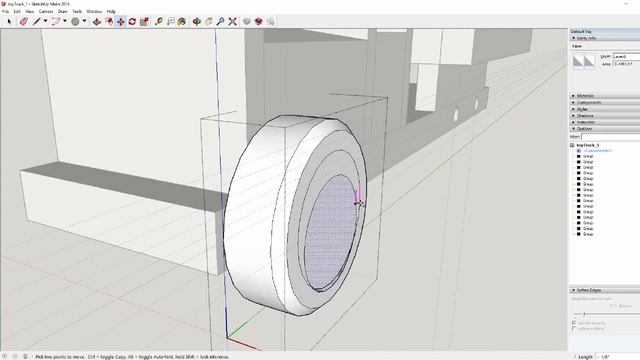Open the Help menu
Image resolution: width=640 pixels, height=360 pixels.
(111, 11)
